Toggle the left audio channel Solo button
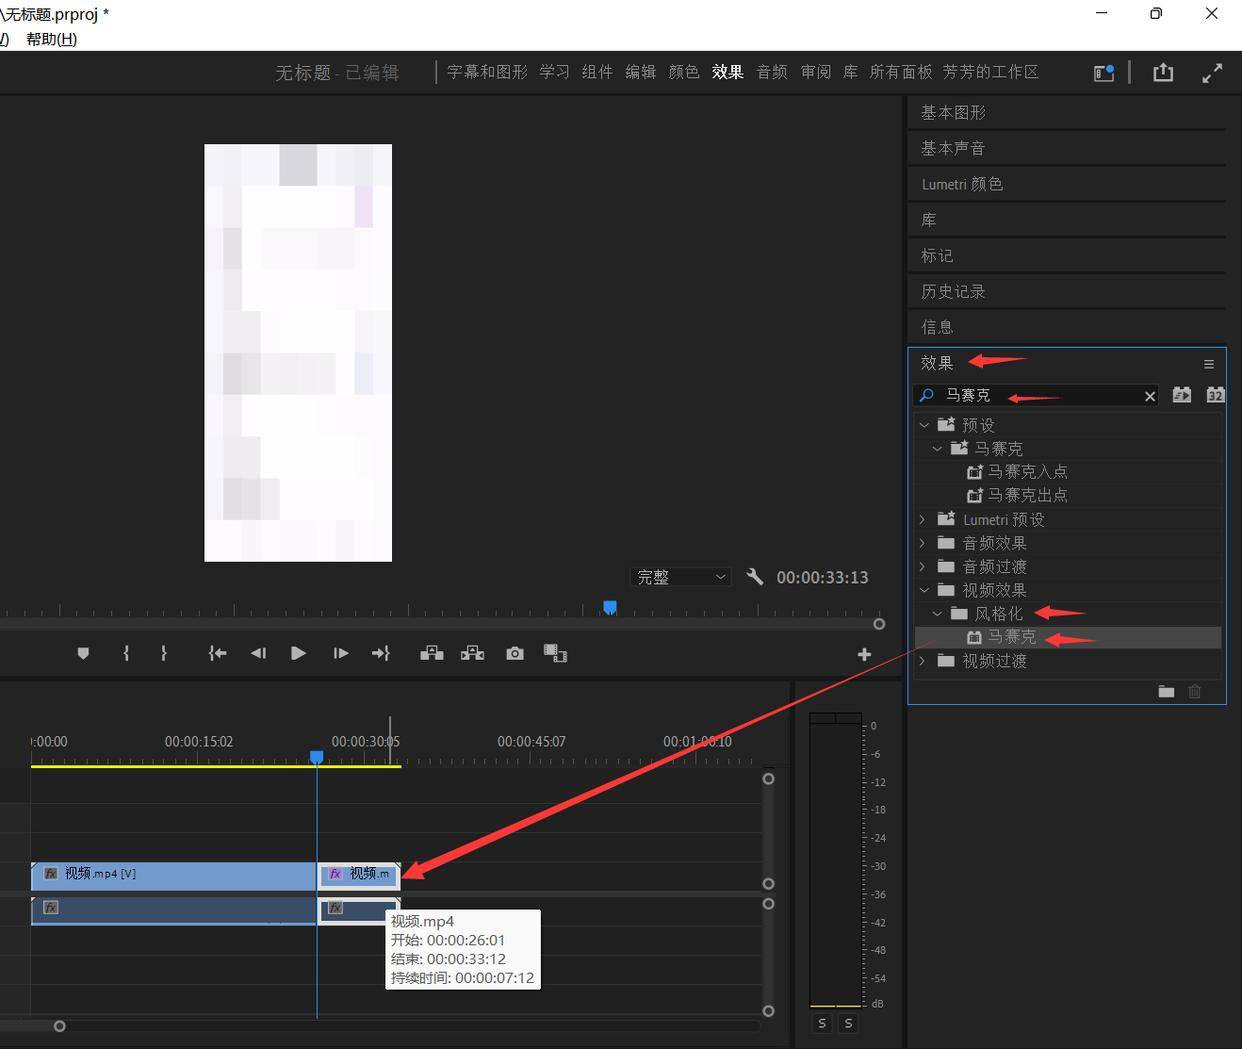The image size is (1242, 1049). pyautogui.click(x=822, y=1023)
